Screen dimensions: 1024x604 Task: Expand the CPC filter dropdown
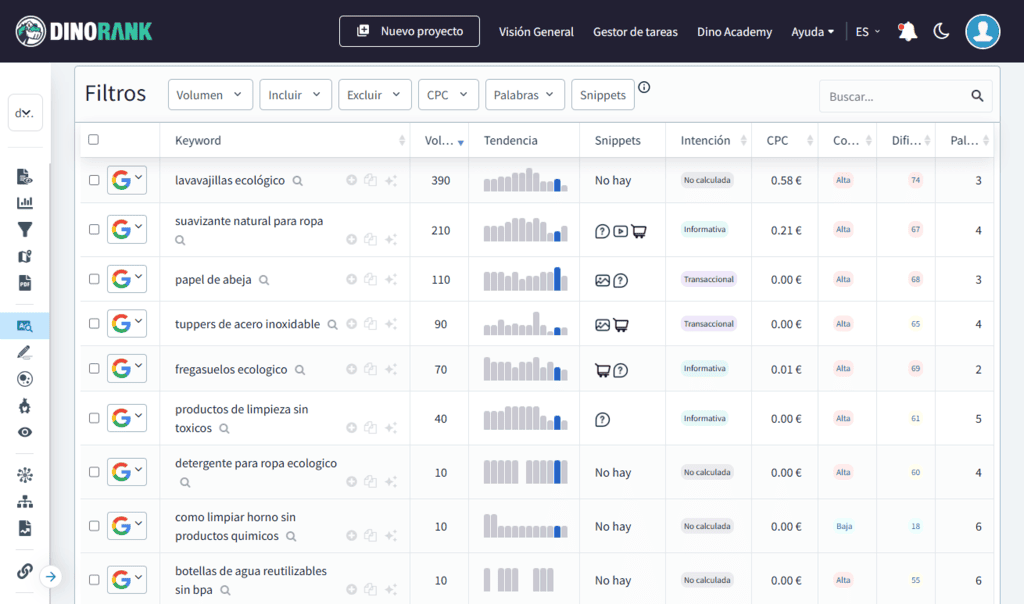[x=448, y=95]
